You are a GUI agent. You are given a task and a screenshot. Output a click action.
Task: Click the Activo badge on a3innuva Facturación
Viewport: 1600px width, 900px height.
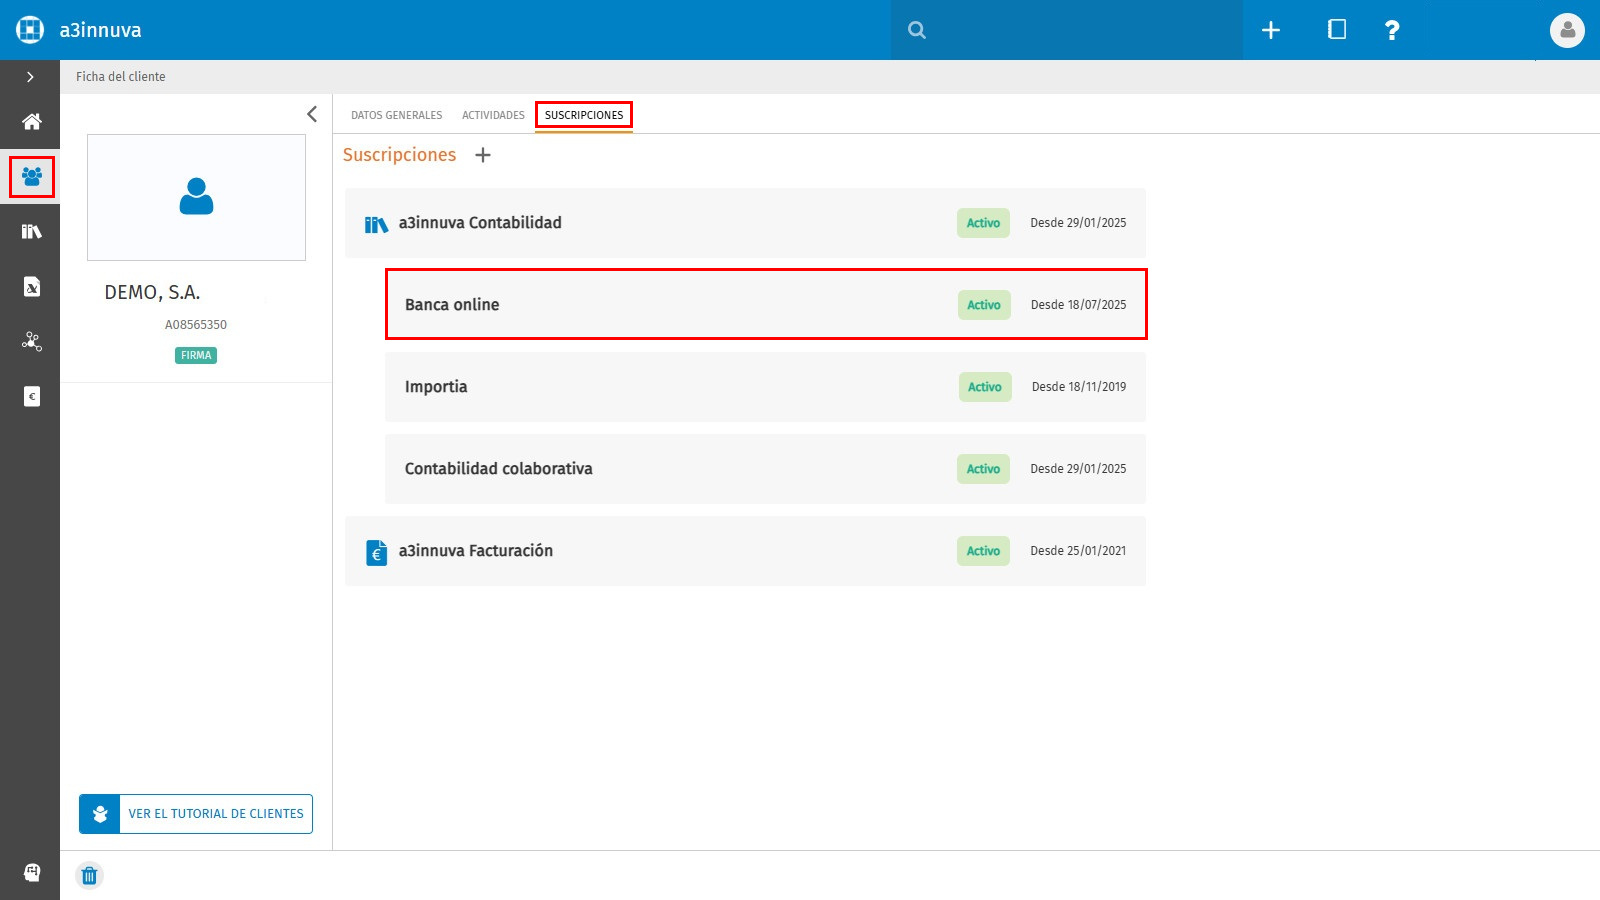[x=983, y=551]
